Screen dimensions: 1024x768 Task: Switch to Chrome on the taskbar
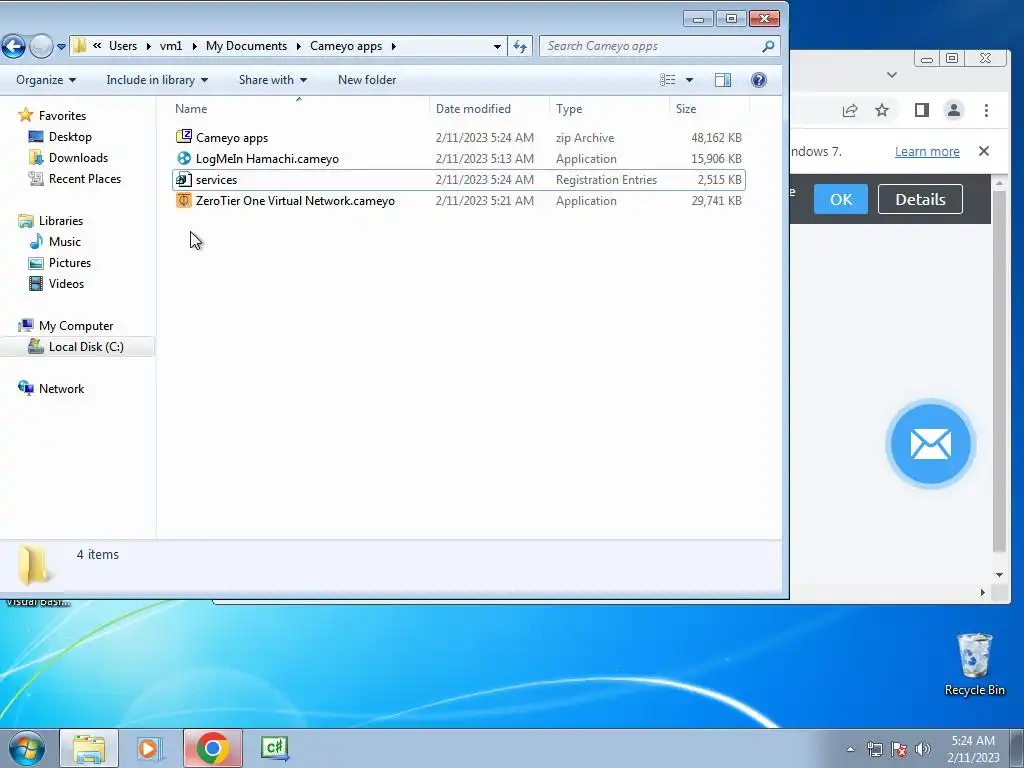(212, 748)
